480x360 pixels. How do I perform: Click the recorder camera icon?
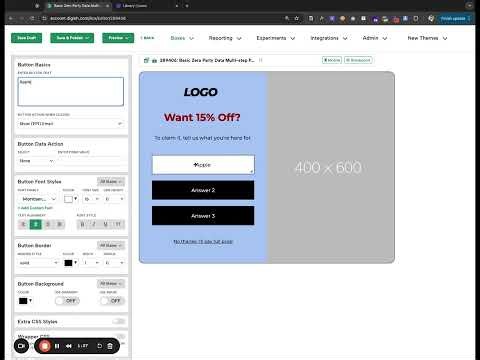pyautogui.click(x=21, y=346)
